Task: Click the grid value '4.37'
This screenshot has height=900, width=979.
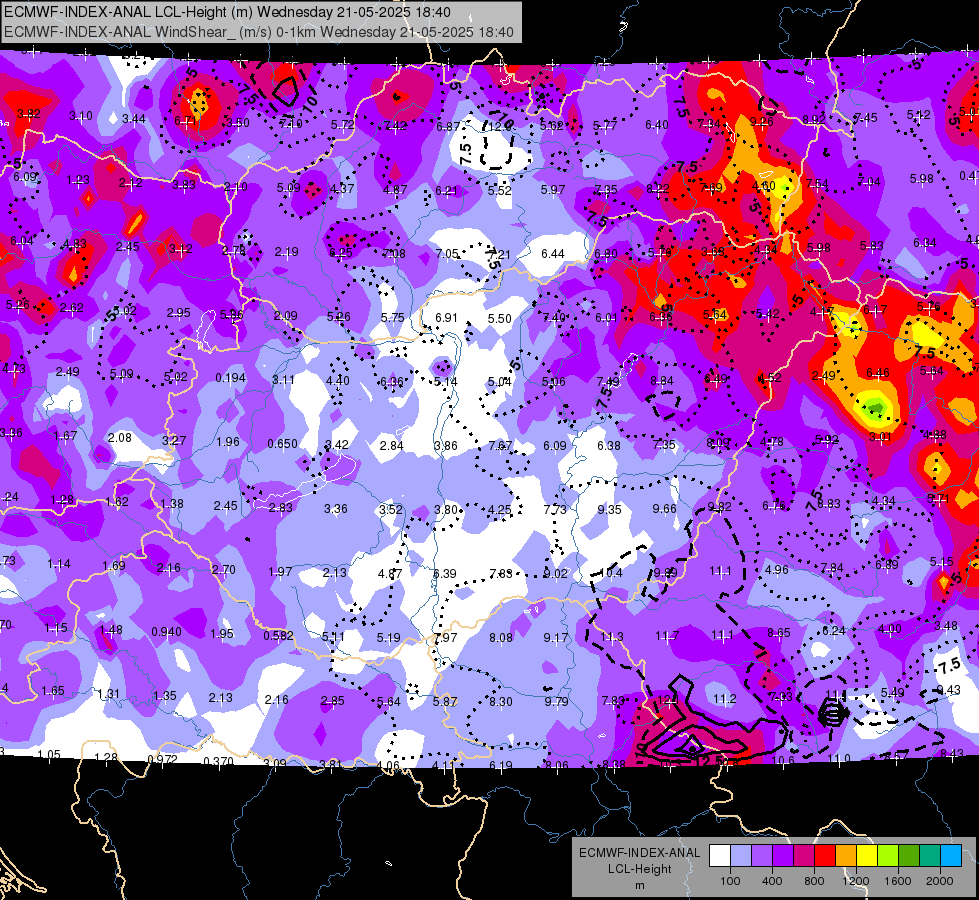Action: (x=342, y=189)
